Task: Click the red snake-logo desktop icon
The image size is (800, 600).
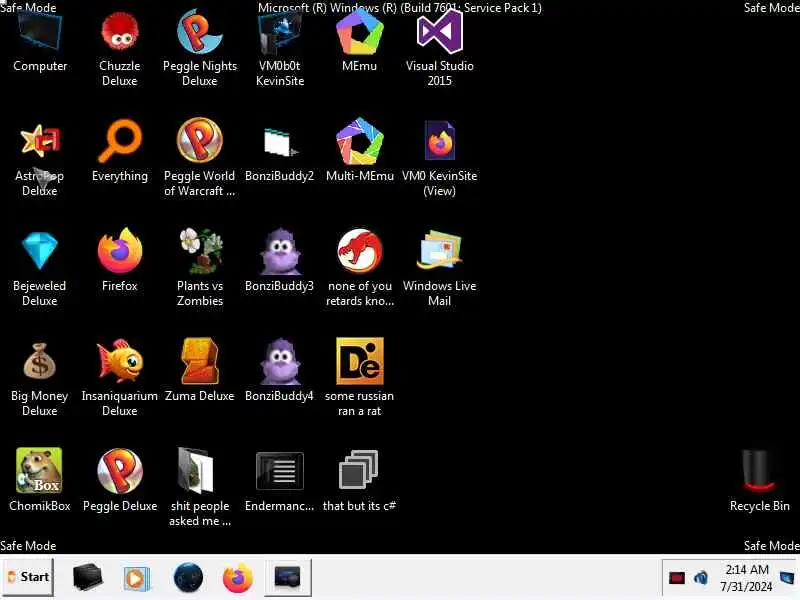Action: point(360,251)
